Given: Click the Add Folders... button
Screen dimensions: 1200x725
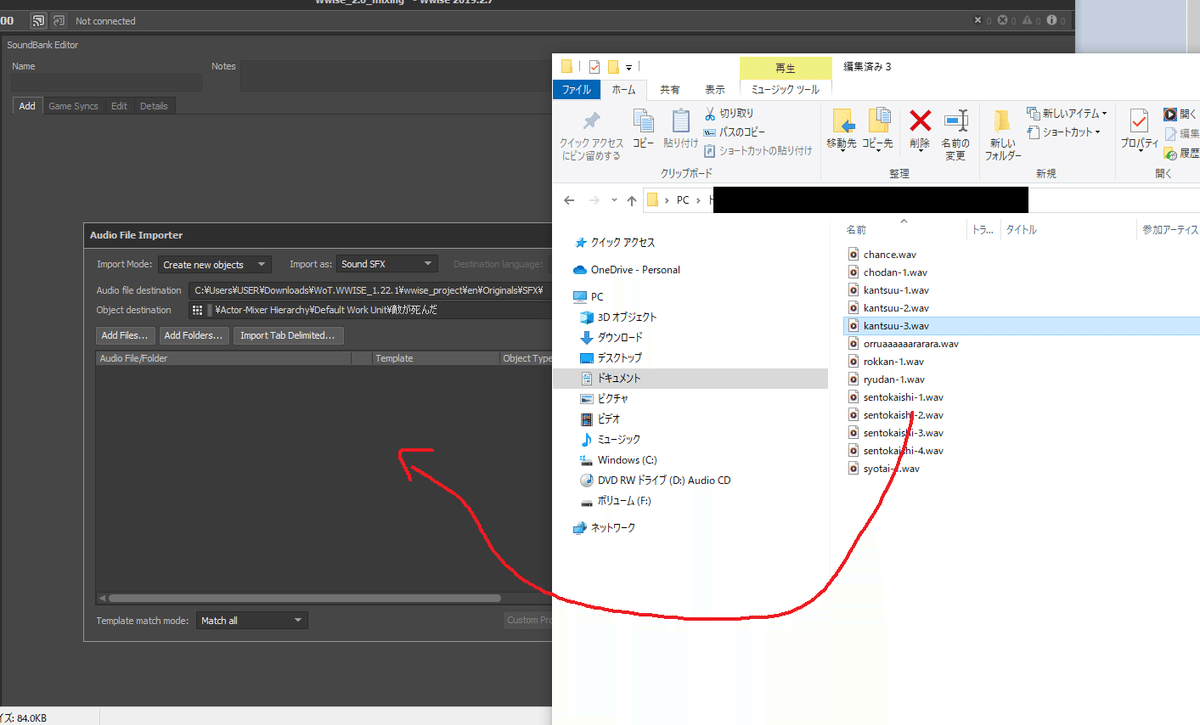Looking at the screenshot, I should [x=194, y=335].
